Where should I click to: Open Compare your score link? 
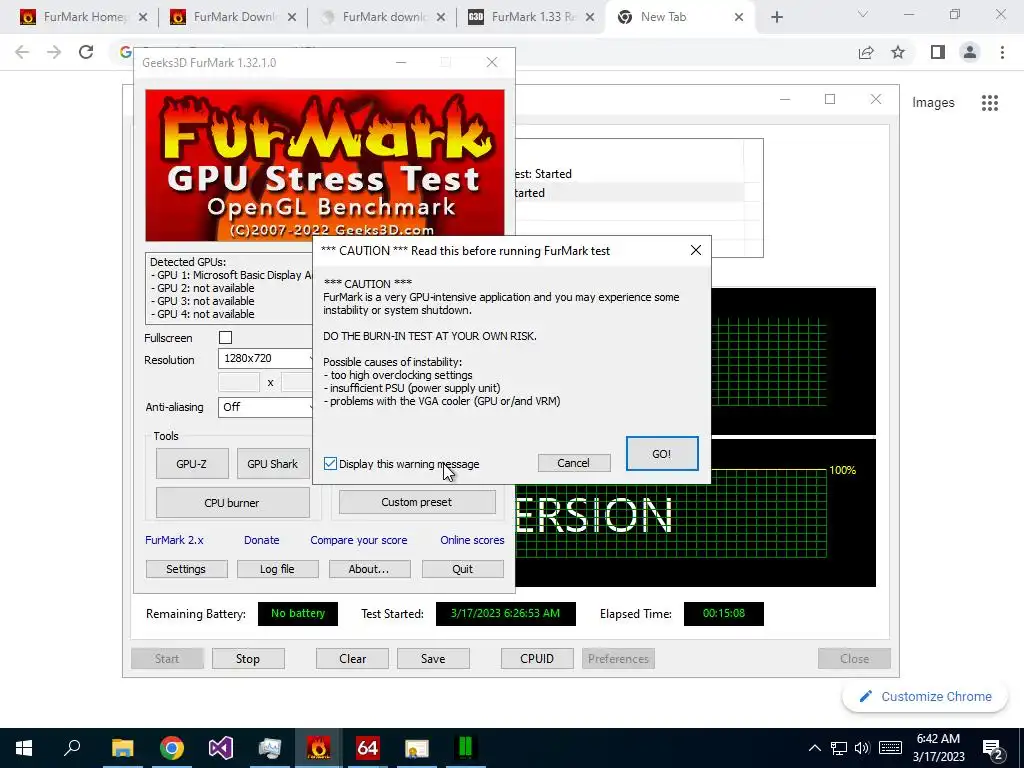point(359,540)
